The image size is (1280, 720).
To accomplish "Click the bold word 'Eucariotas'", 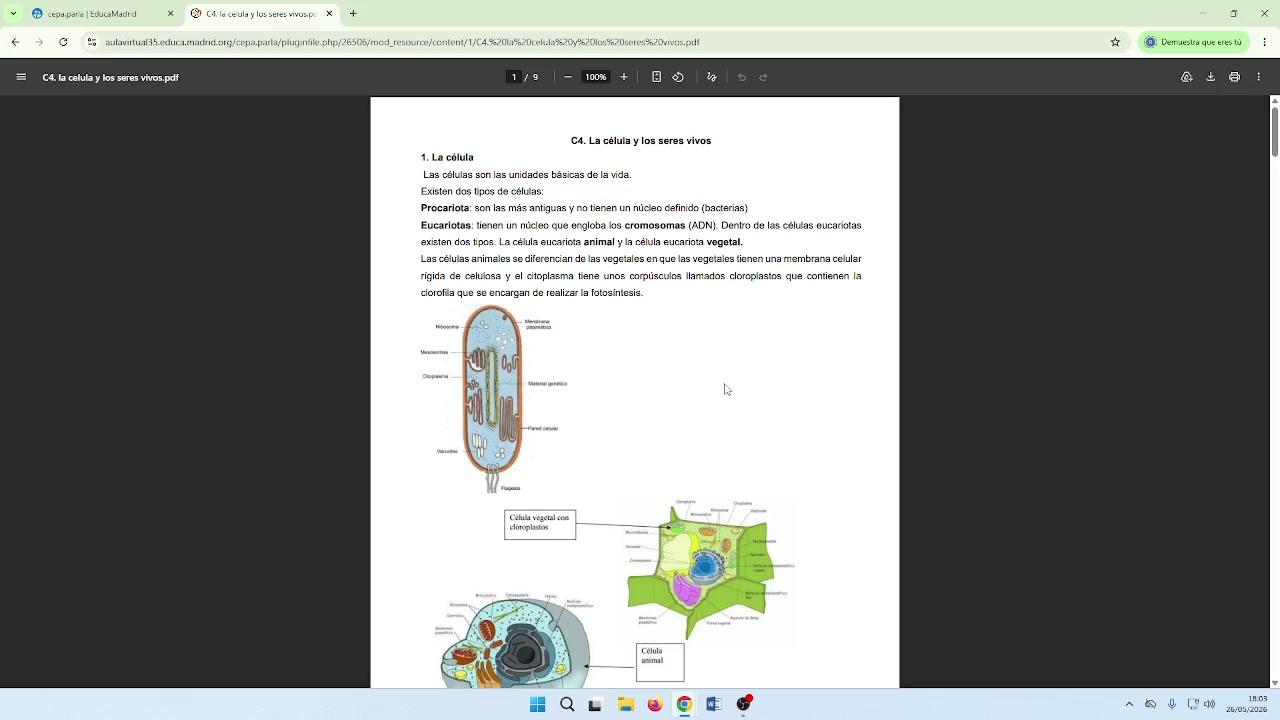I will (446, 225).
